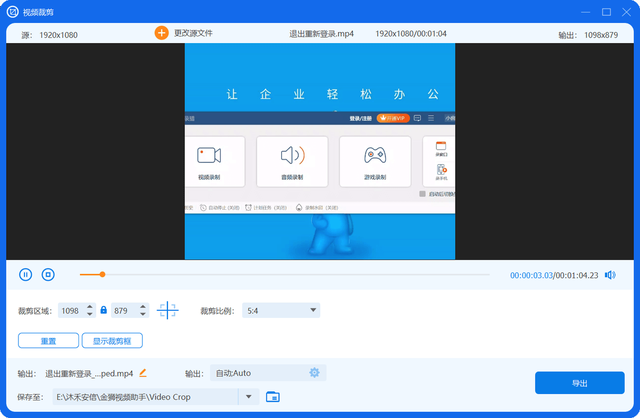This screenshot has width=640, height=418.
Task: Click the save path E:\沐禾安信 field
Action: 145,397
